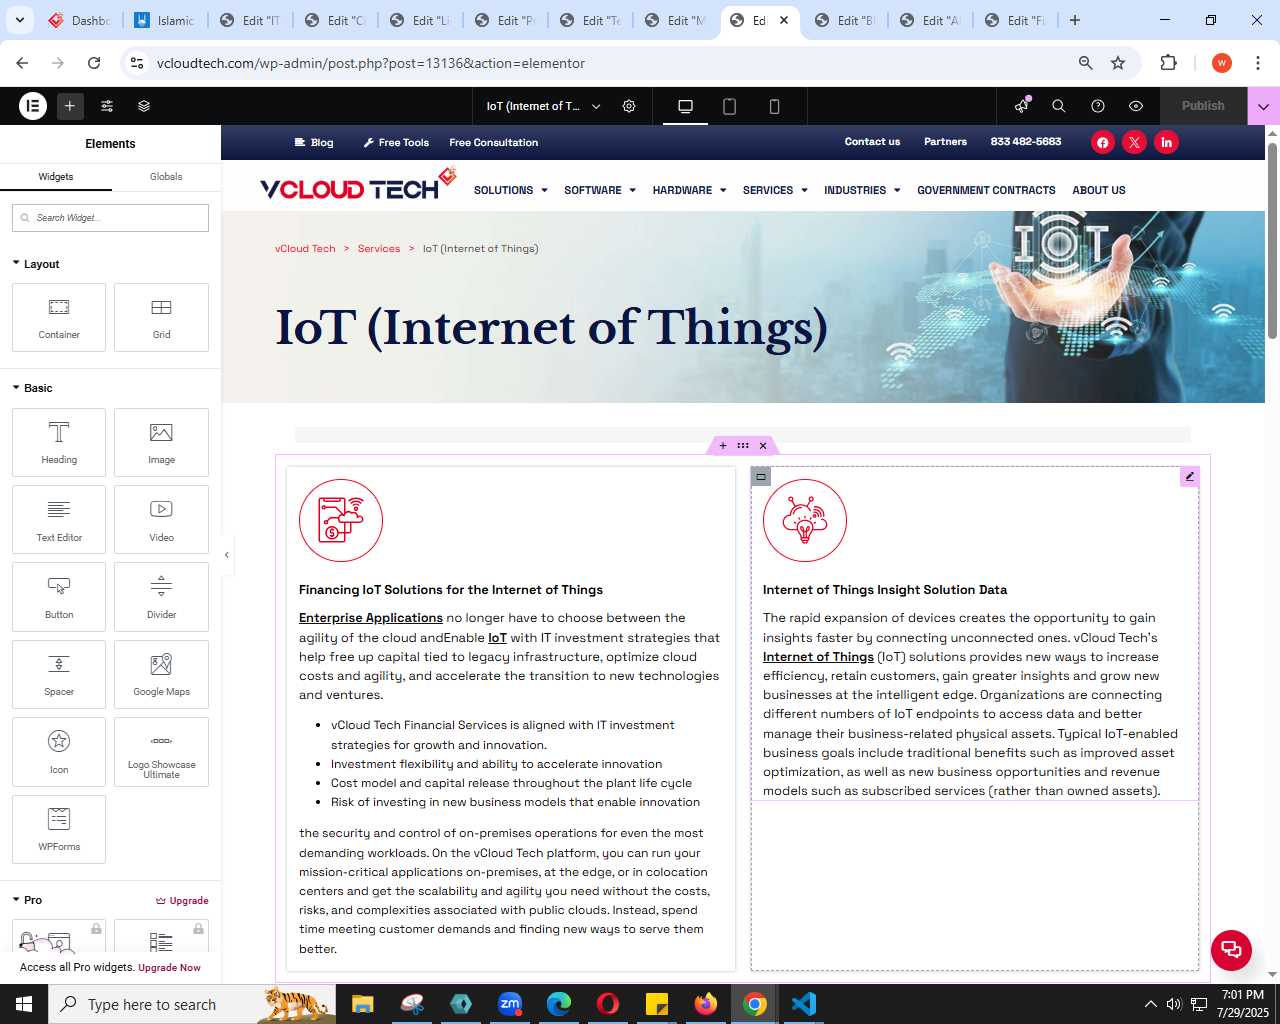Image resolution: width=1280 pixels, height=1024 pixels.
Task: Click the add element plus icon
Action: click(x=70, y=105)
